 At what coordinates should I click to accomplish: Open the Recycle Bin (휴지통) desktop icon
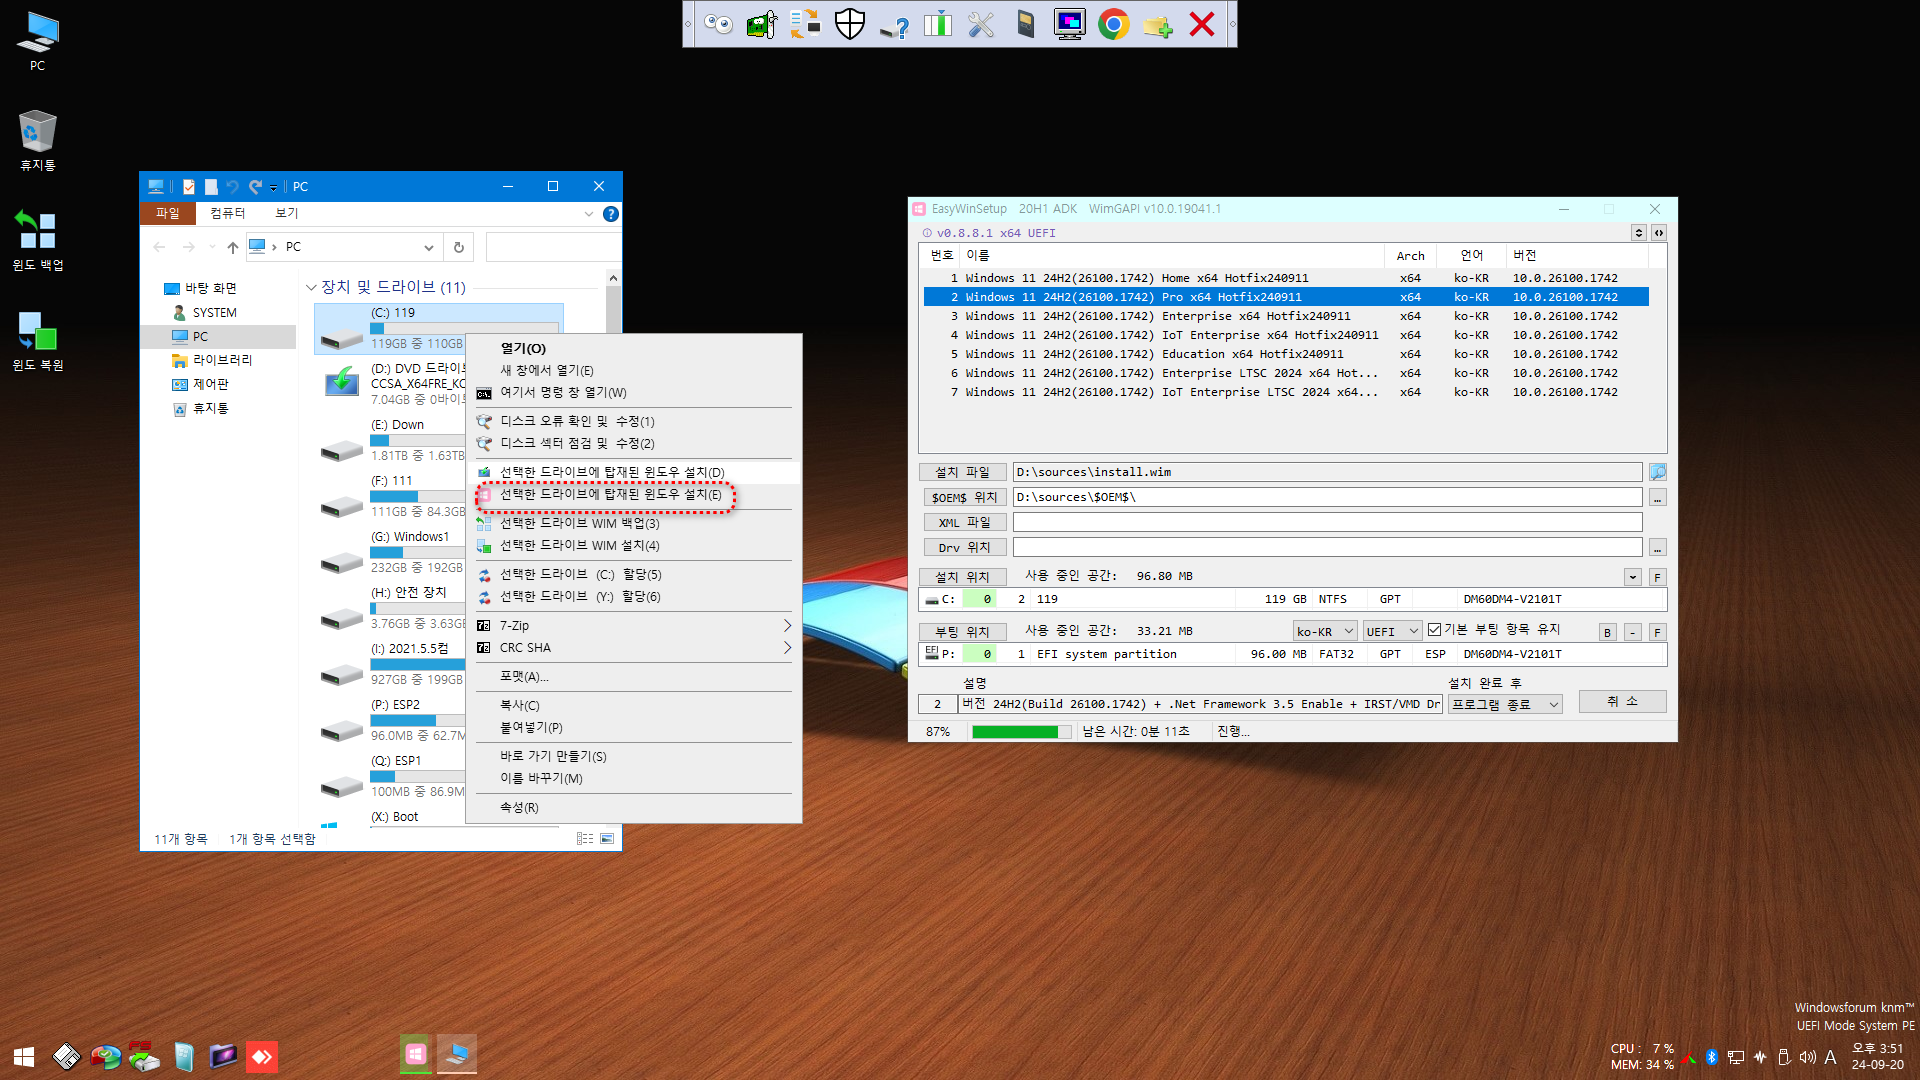click(37, 141)
